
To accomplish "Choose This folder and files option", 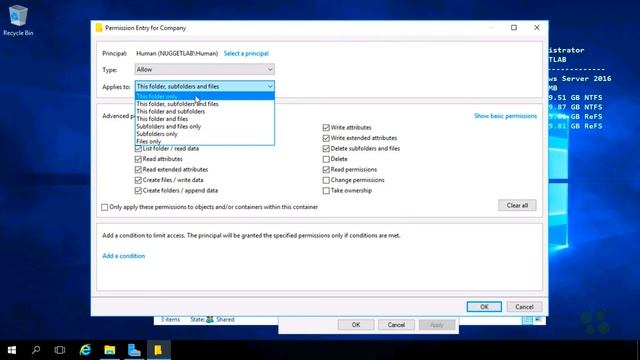I will coord(204,119).
